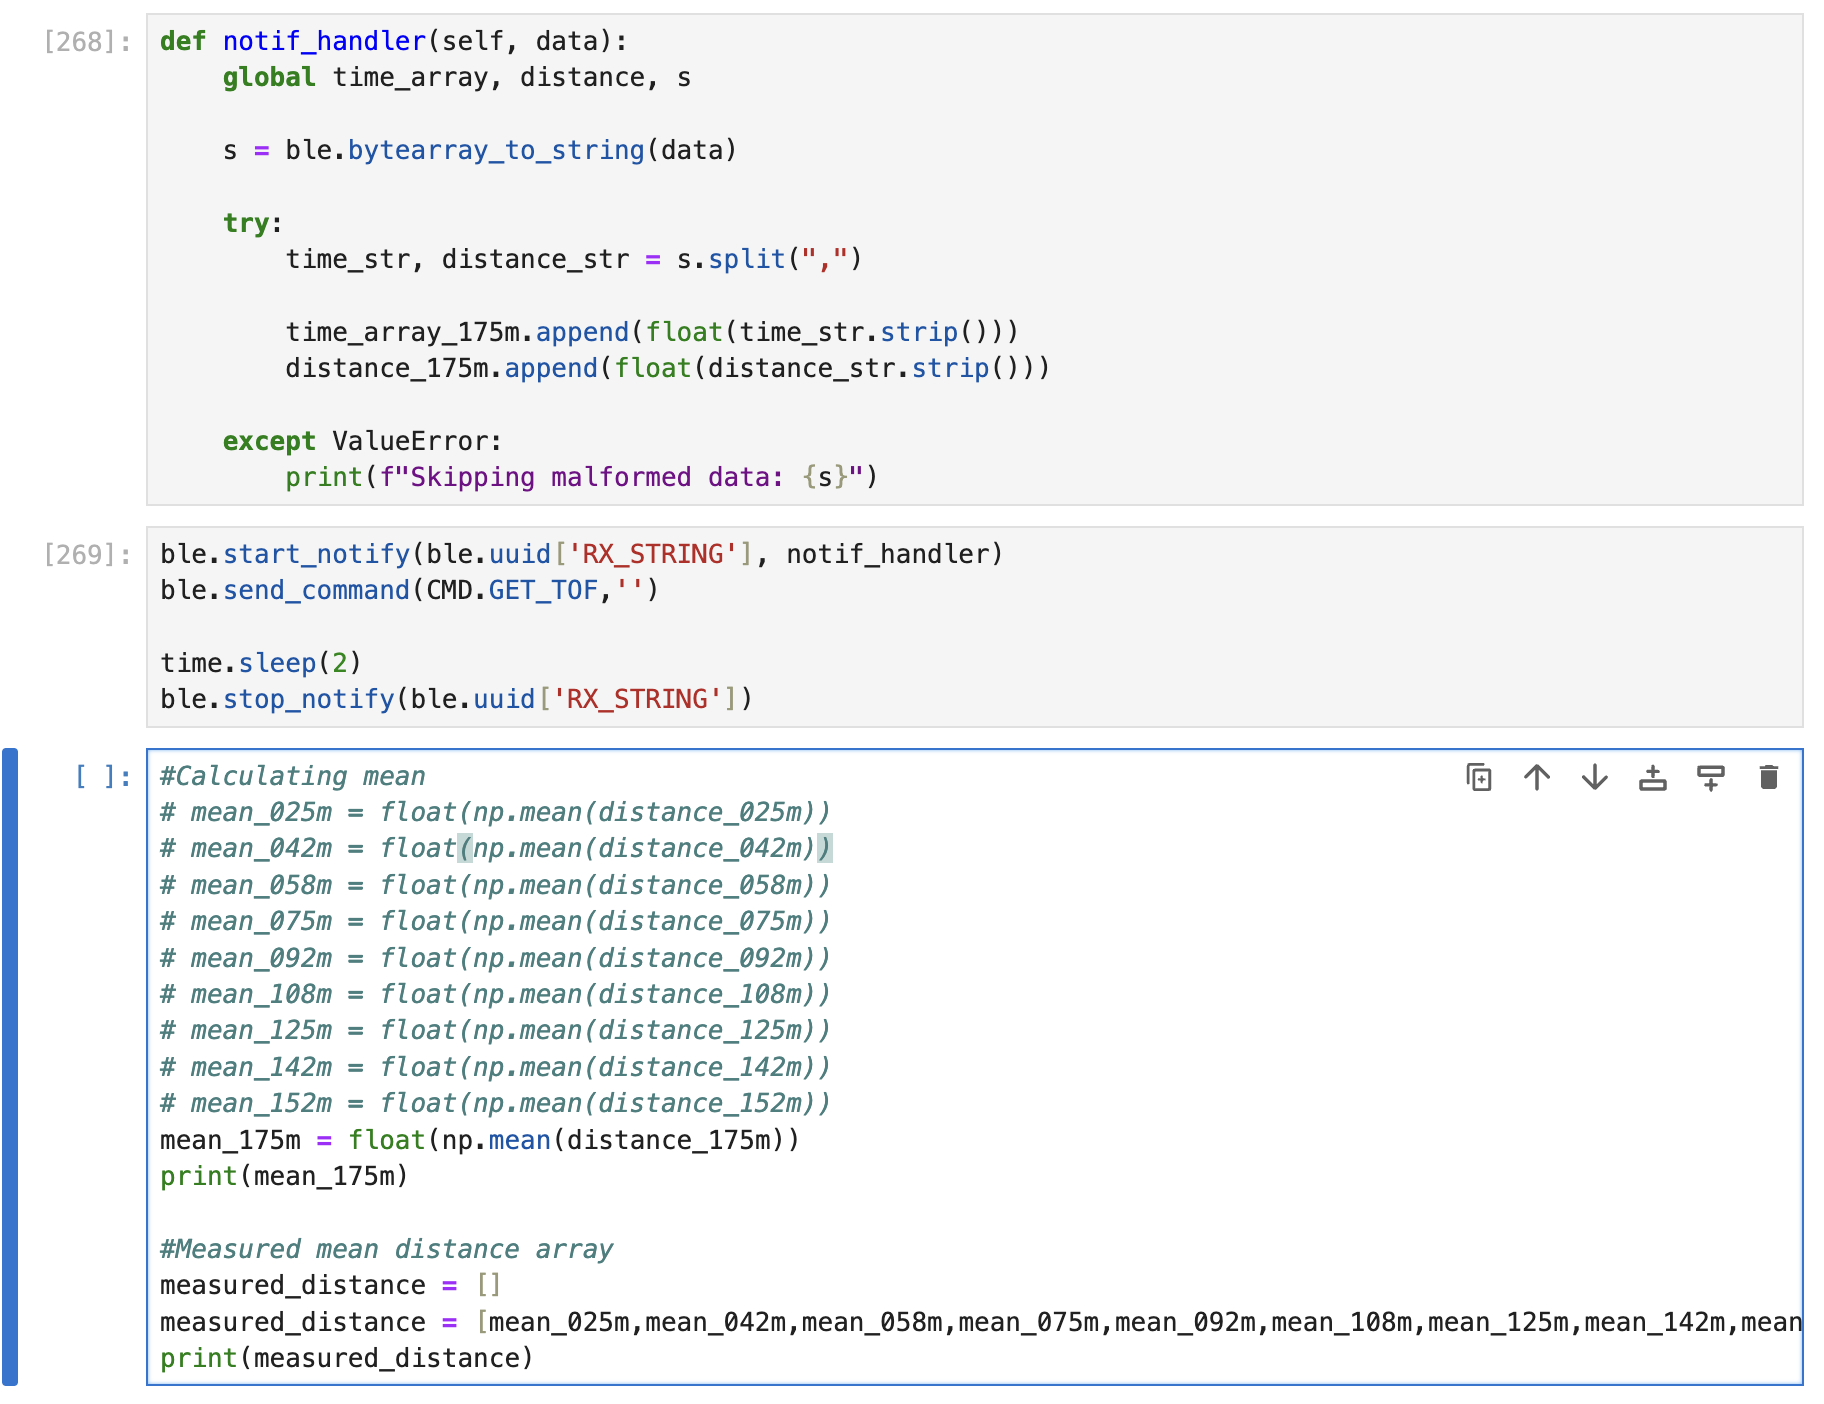Click commented line for mean_058m
Screen dimensions: 1824x1404
[x=496, y=885]
